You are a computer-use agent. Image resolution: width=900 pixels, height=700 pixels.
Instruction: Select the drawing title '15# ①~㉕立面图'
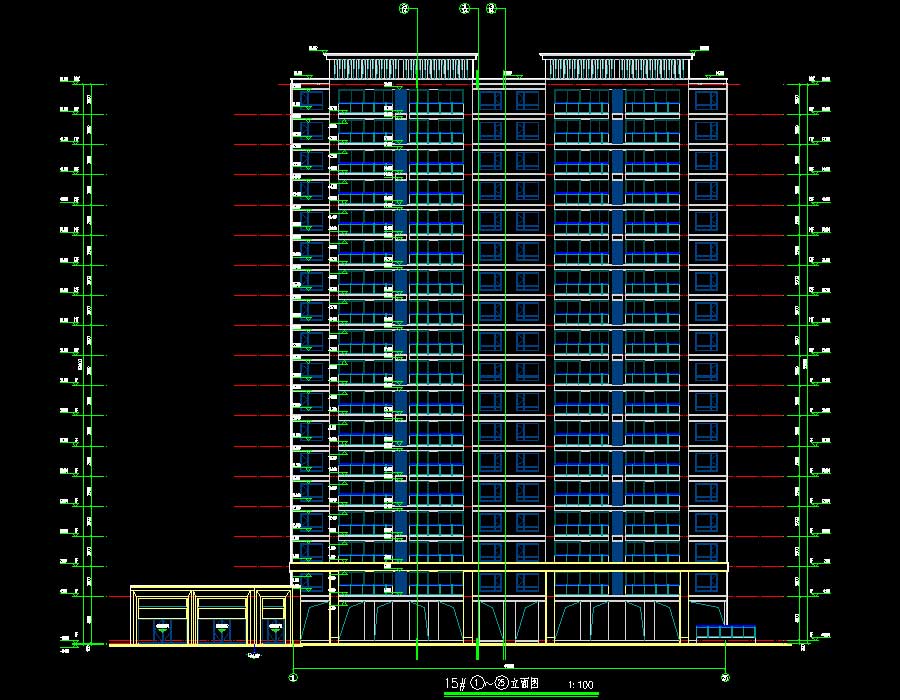click(x=492, y=683)
